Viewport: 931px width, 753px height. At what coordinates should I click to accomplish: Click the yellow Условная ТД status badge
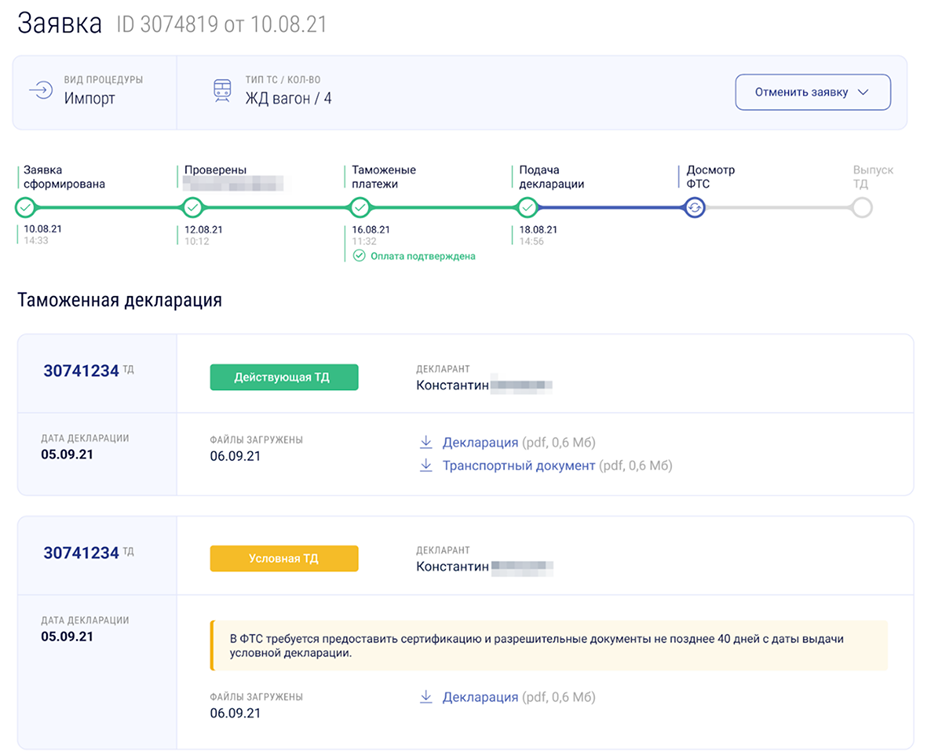(x=283, y=558)
